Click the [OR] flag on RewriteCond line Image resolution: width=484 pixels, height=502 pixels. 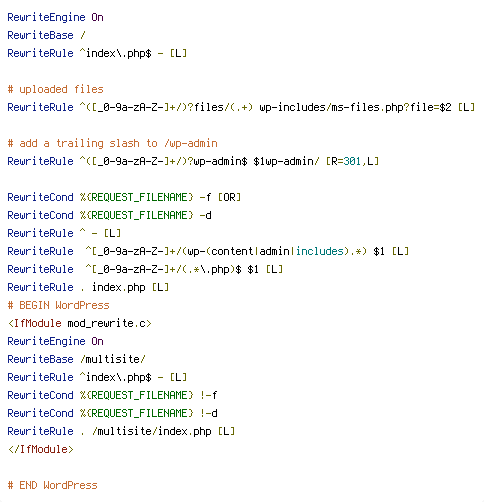(x=229, y=197)
